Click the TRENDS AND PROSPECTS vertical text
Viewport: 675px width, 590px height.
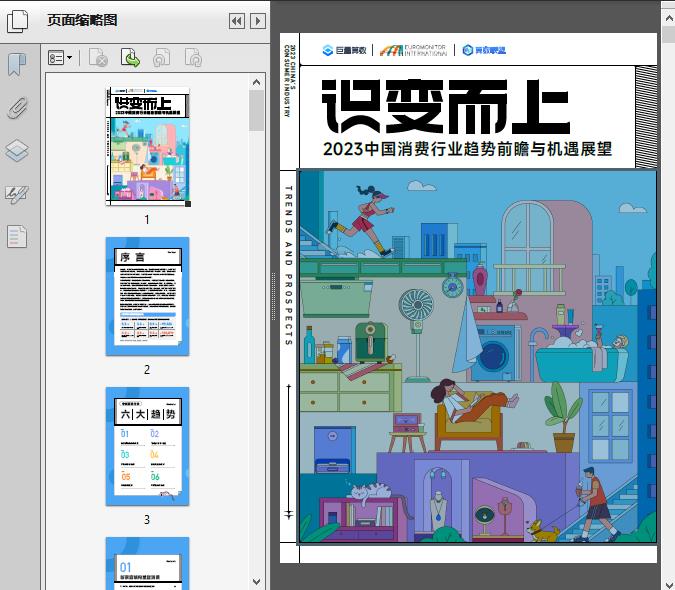pos(288,265)
